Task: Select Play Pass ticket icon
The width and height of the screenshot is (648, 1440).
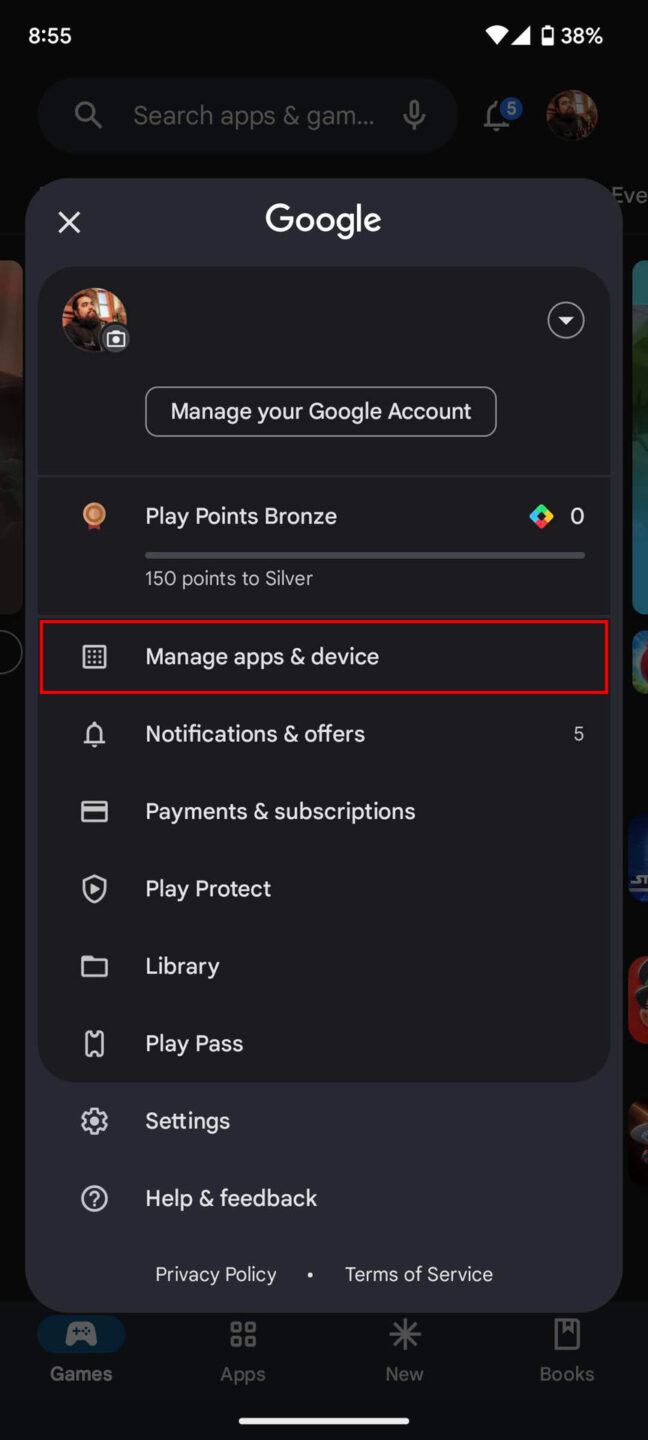Action: (x=94, y=1043)
